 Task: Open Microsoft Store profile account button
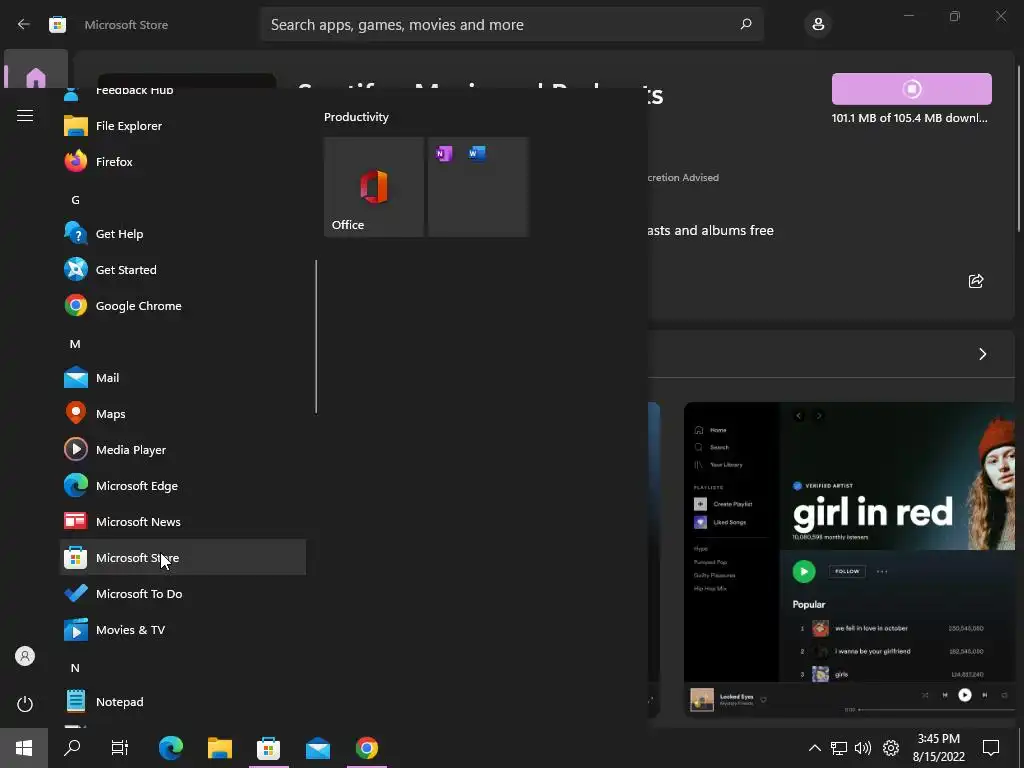818,24
